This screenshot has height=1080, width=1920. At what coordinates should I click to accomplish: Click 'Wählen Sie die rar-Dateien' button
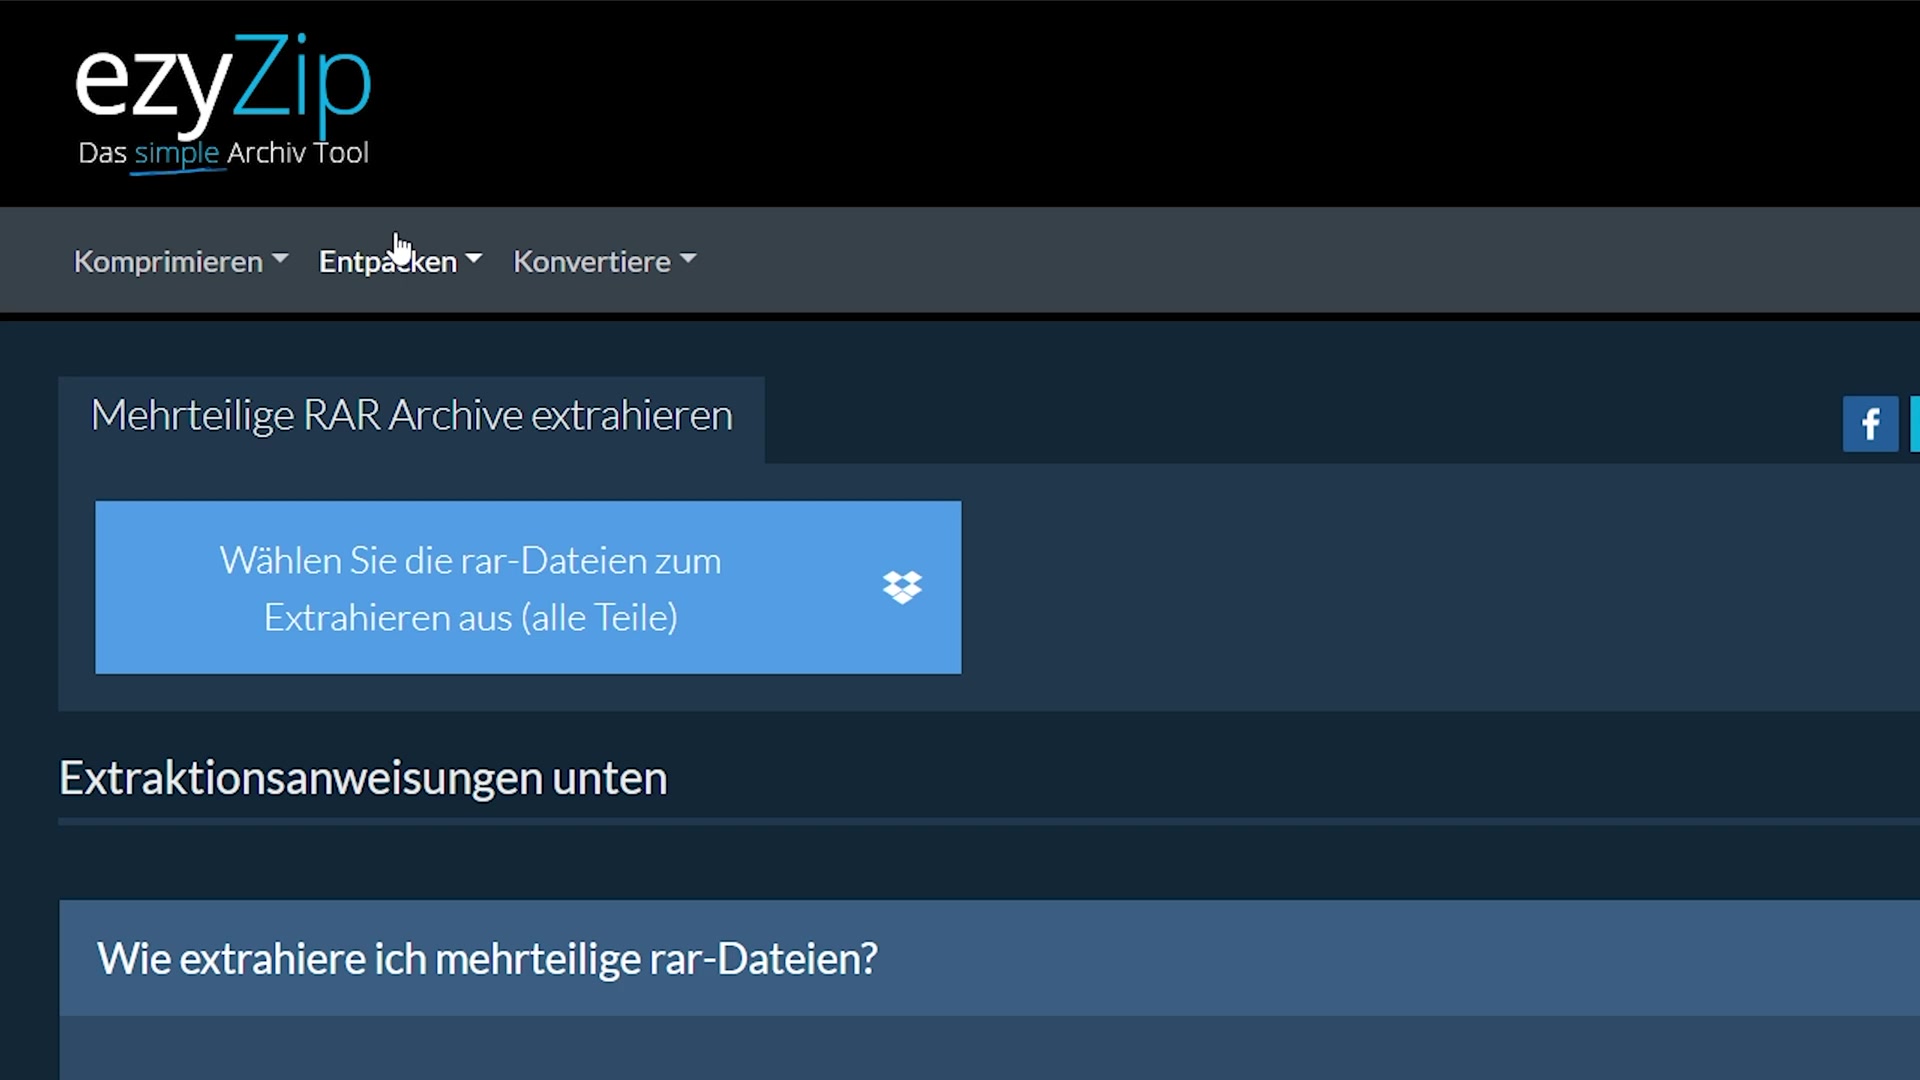528,587
